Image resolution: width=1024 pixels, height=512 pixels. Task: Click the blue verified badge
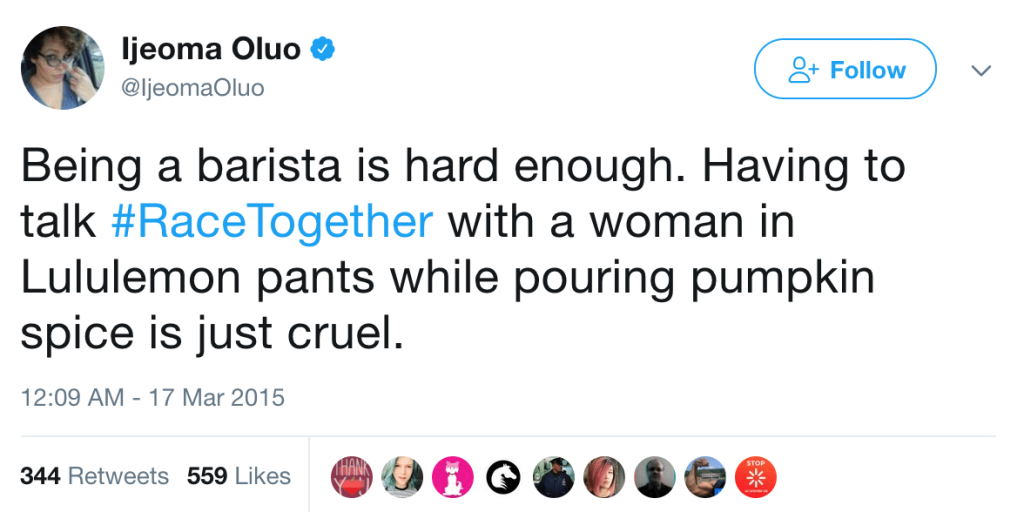pyautogui.click(x=323, y=49)
